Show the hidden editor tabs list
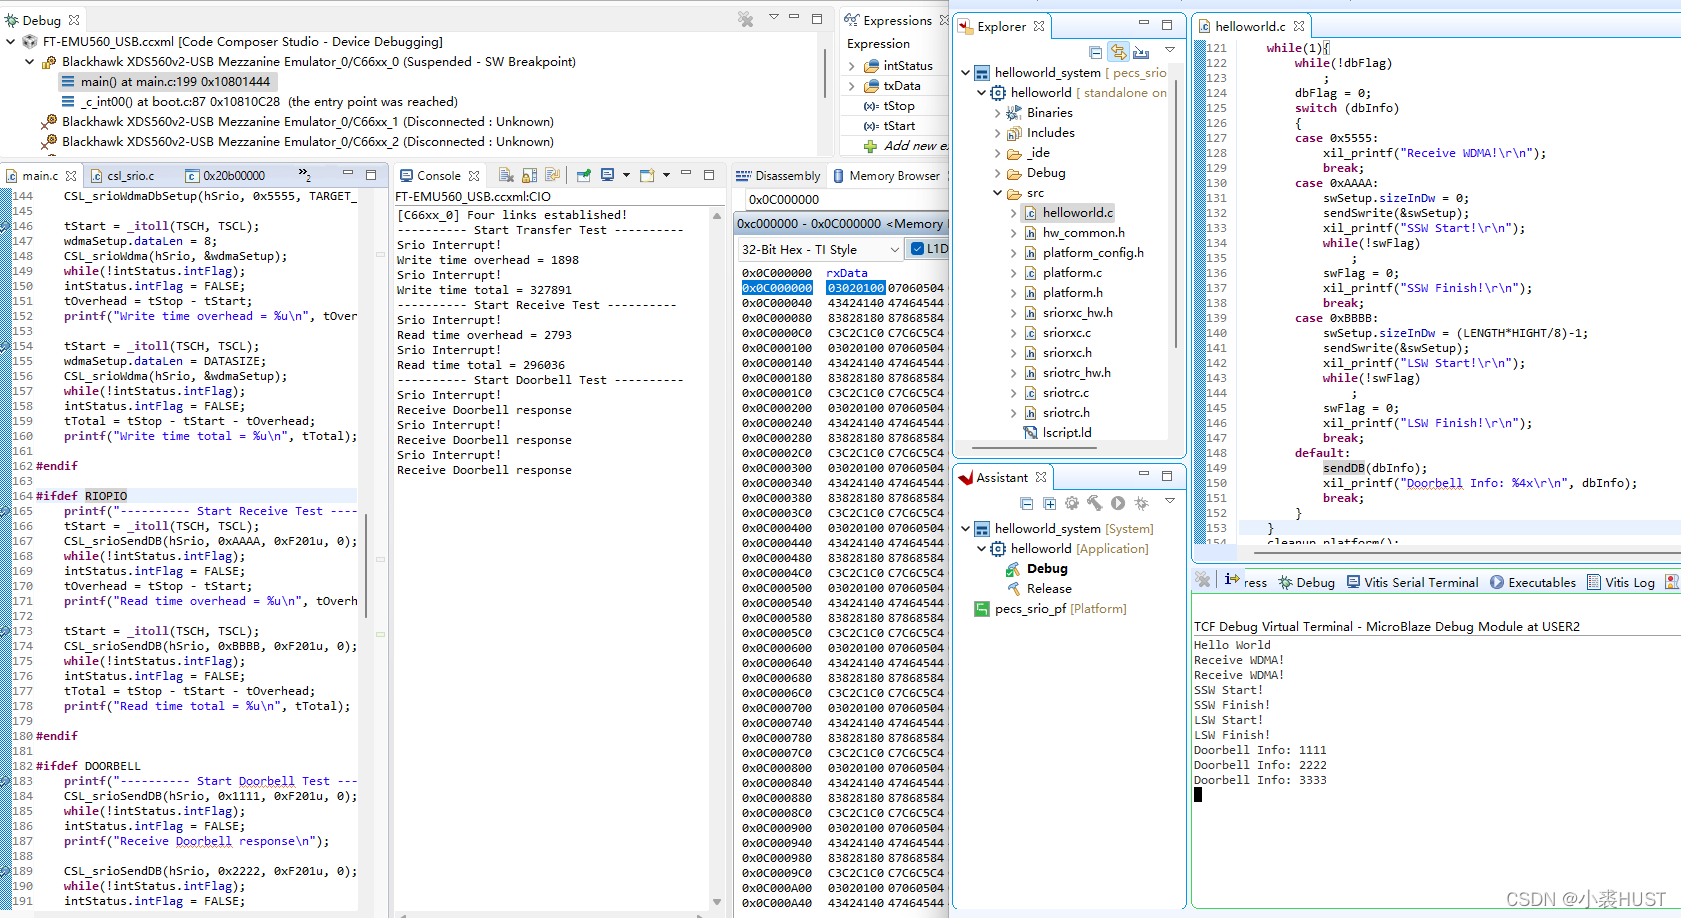The height and width of the screenshot is (918, 1681). [x=305, y=176]
